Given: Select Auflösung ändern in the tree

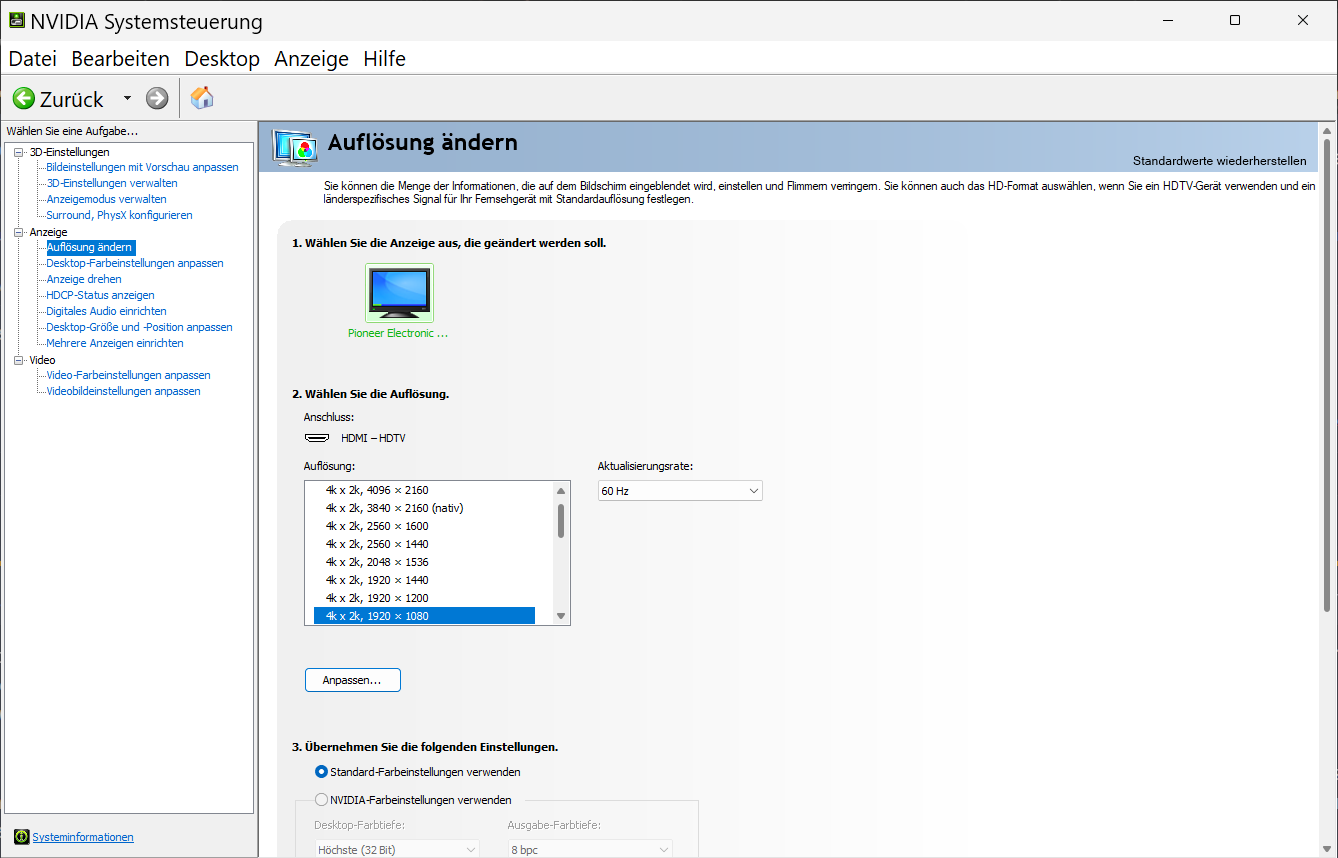Looking at the screenshot, I should 90,247.
